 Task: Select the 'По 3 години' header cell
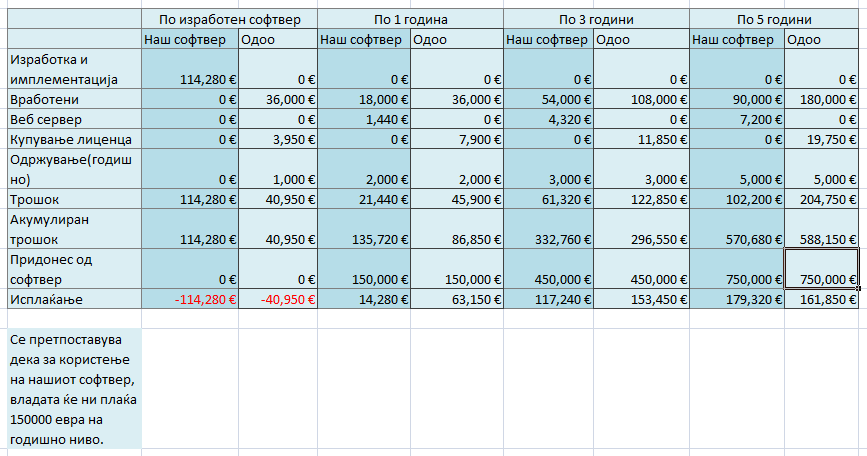tap(597, 19)
